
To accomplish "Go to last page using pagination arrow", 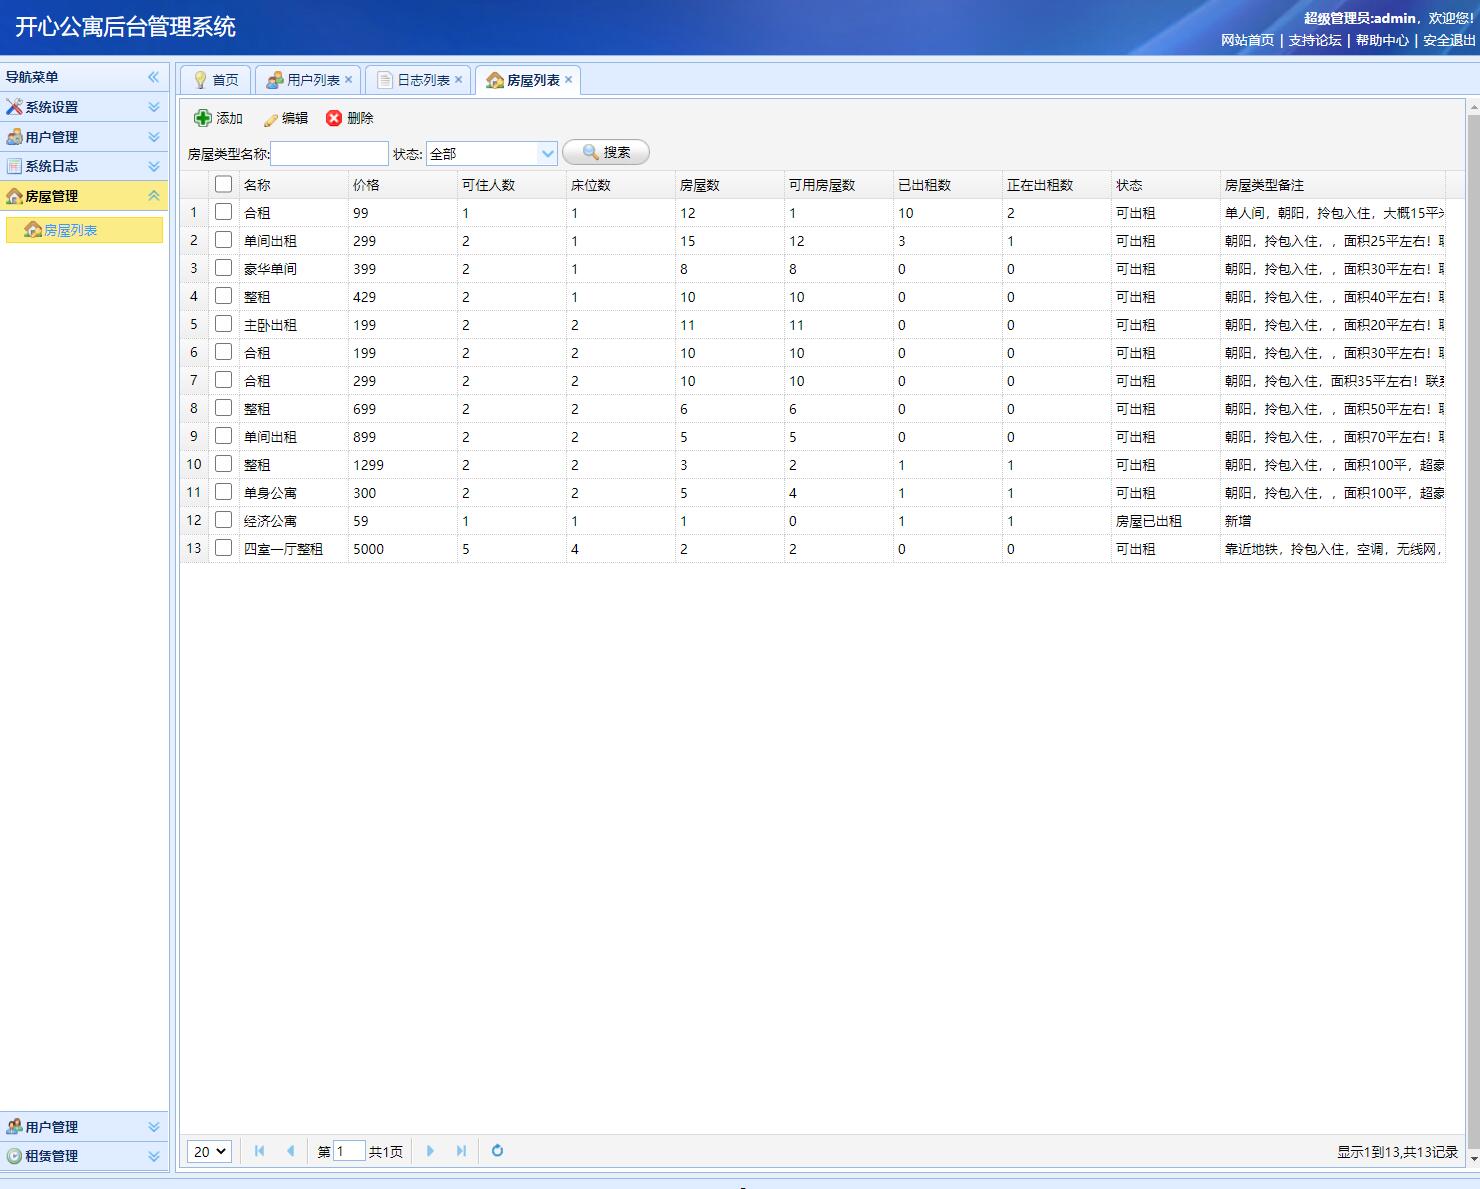I will coord(461,1151).
